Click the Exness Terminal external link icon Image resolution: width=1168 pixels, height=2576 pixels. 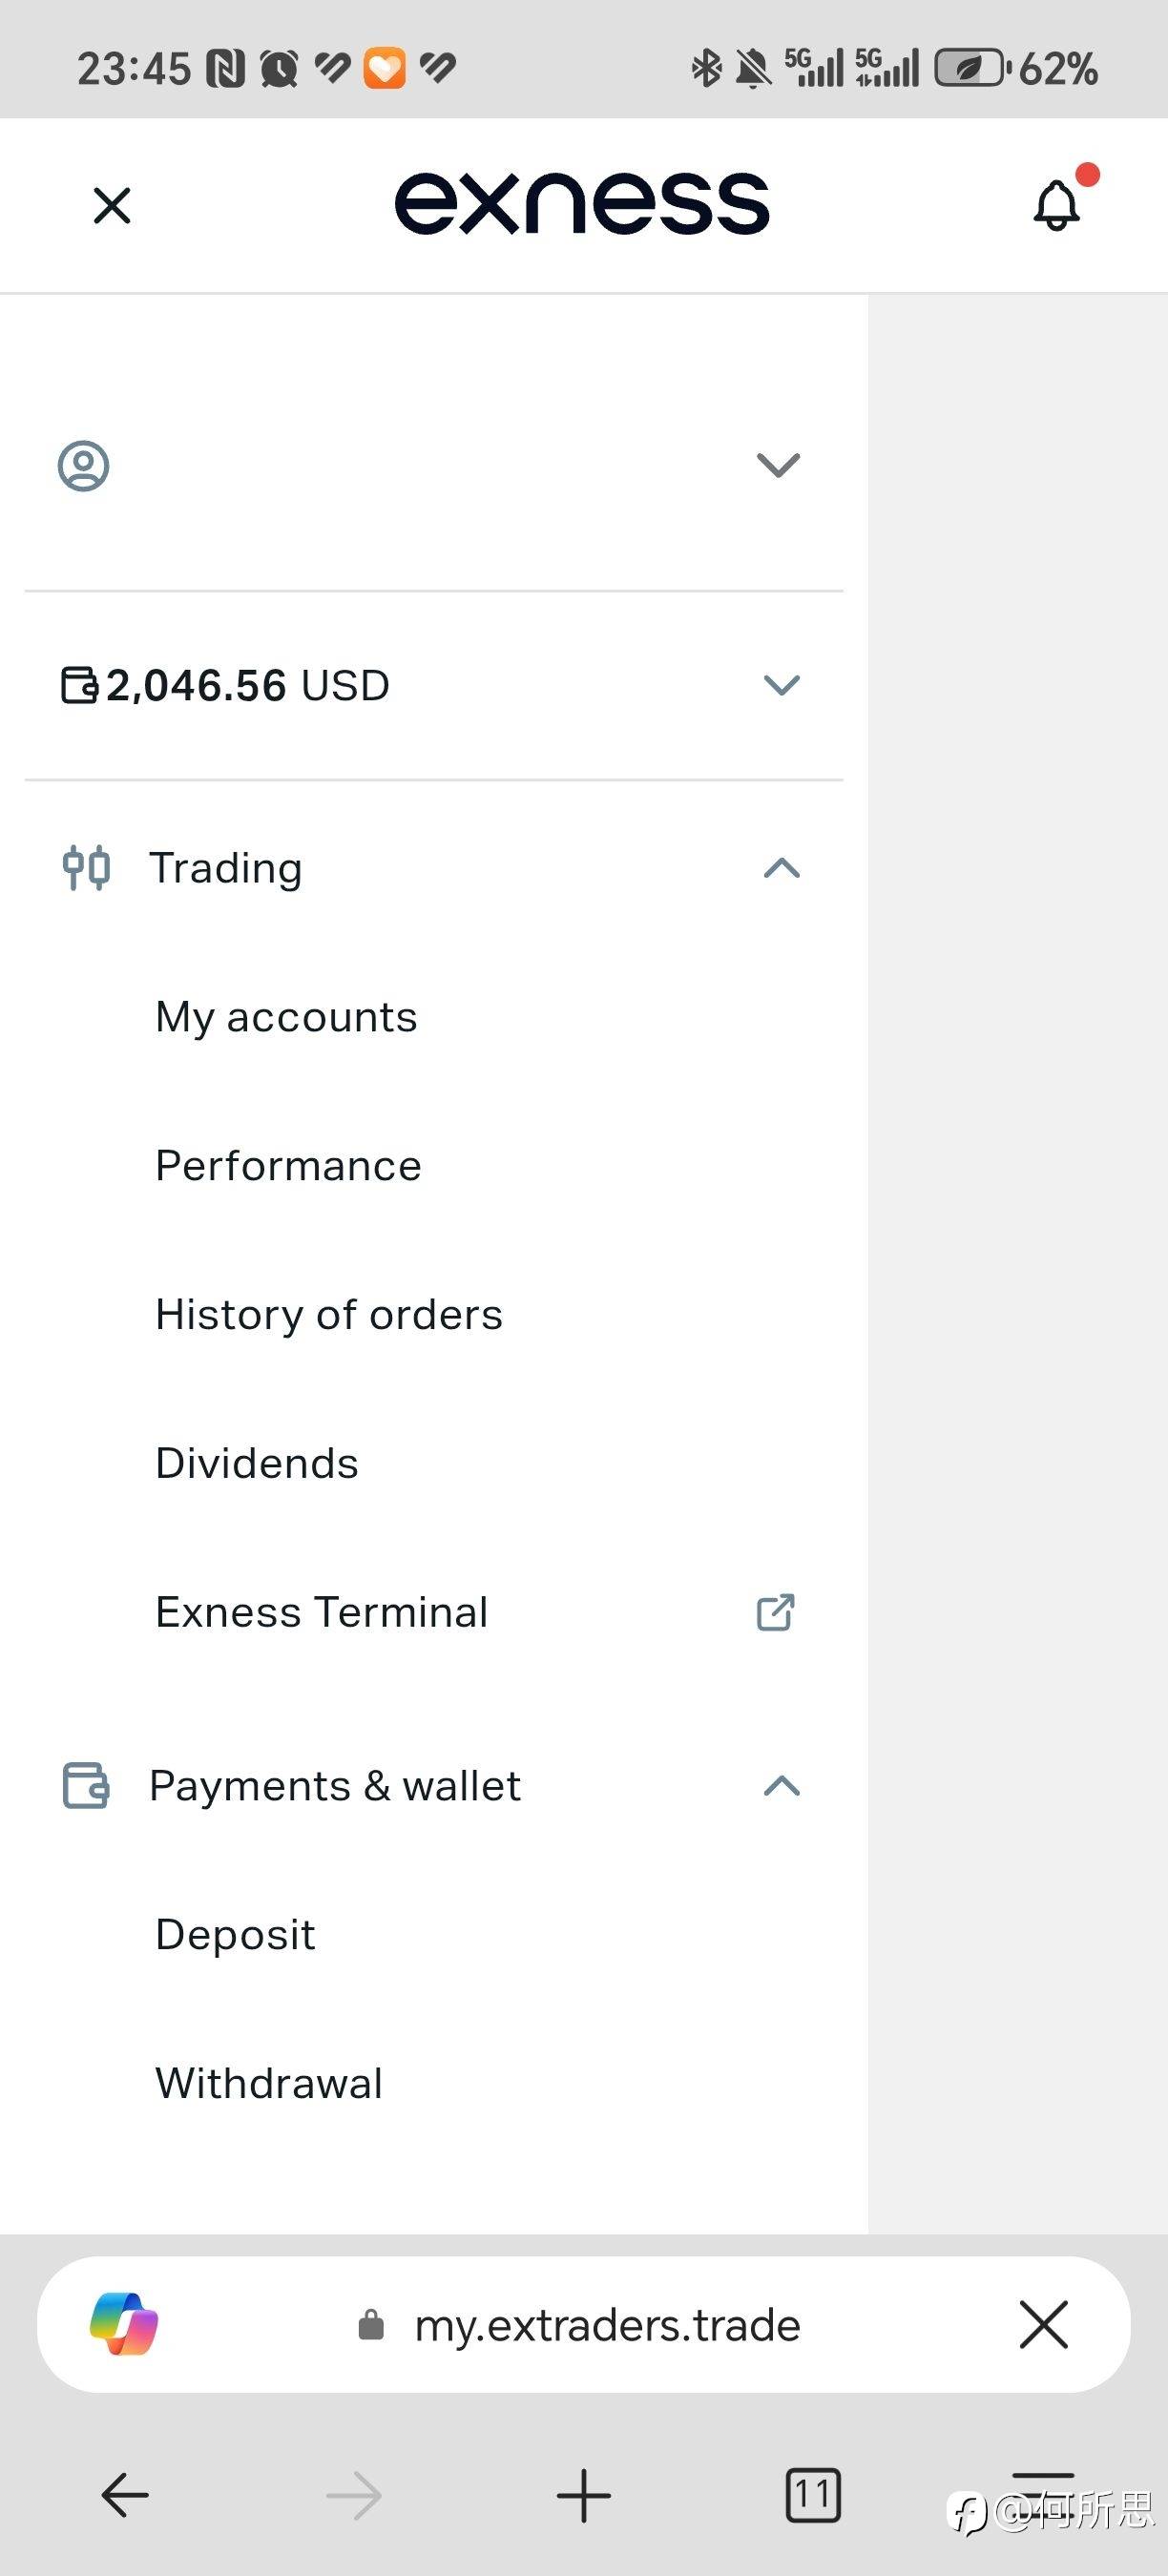coord(776,1612)
